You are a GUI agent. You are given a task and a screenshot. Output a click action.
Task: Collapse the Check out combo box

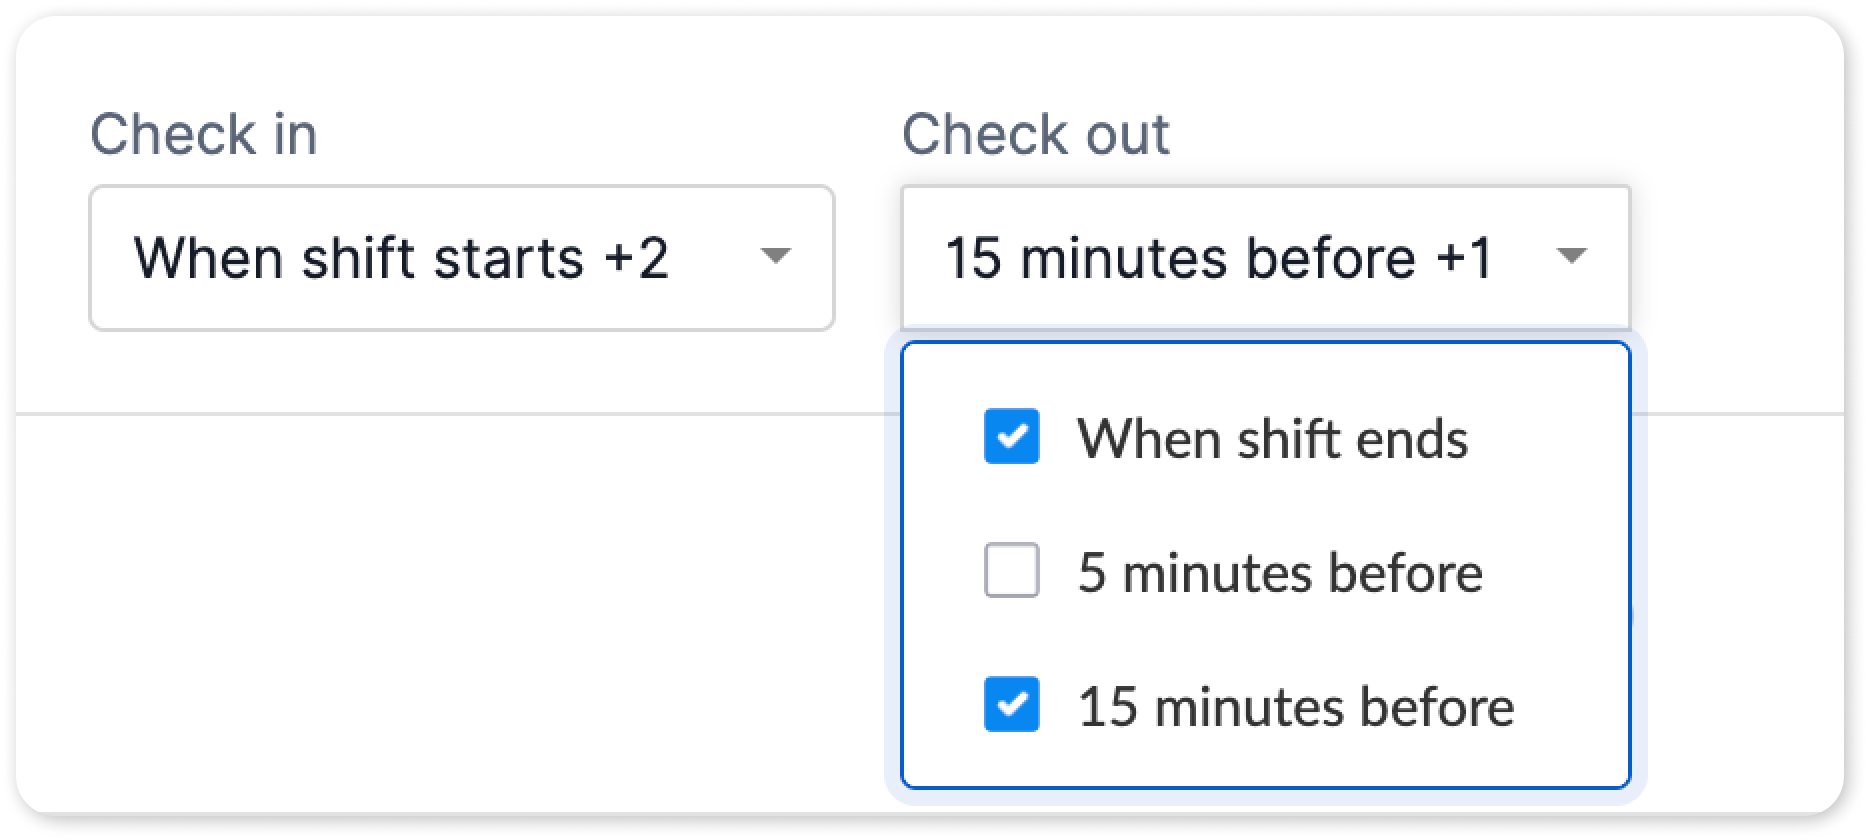click(x=1265, y=258)
